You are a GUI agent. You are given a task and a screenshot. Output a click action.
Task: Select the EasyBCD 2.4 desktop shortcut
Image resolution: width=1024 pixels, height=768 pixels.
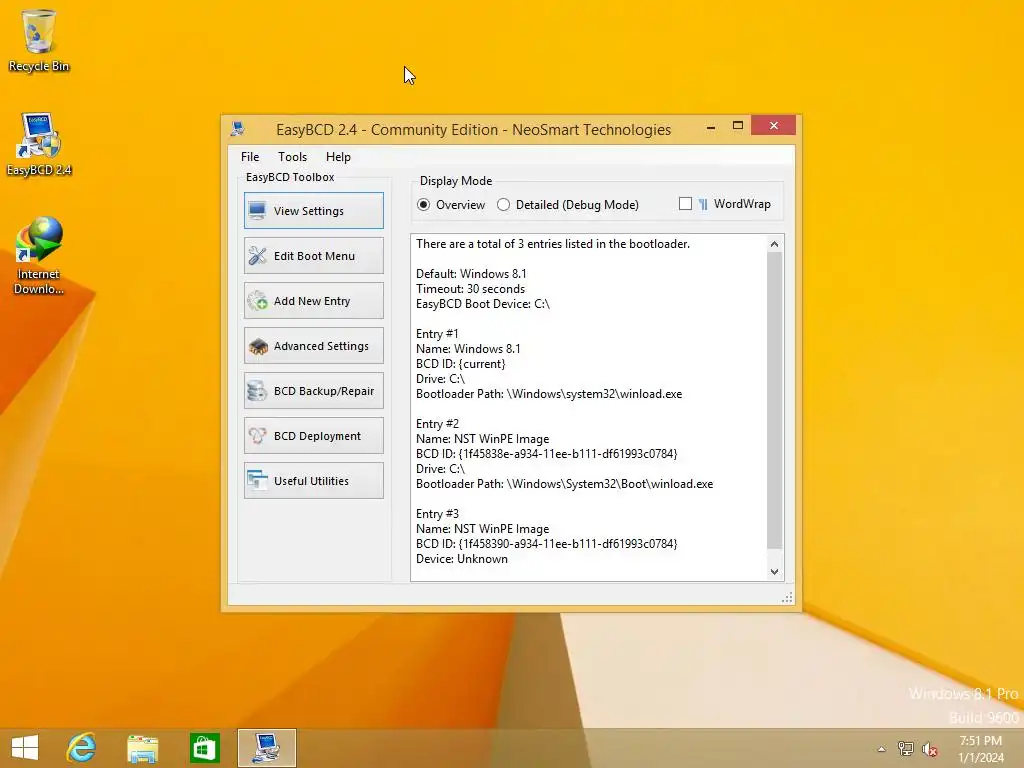(x=39, y=144)
